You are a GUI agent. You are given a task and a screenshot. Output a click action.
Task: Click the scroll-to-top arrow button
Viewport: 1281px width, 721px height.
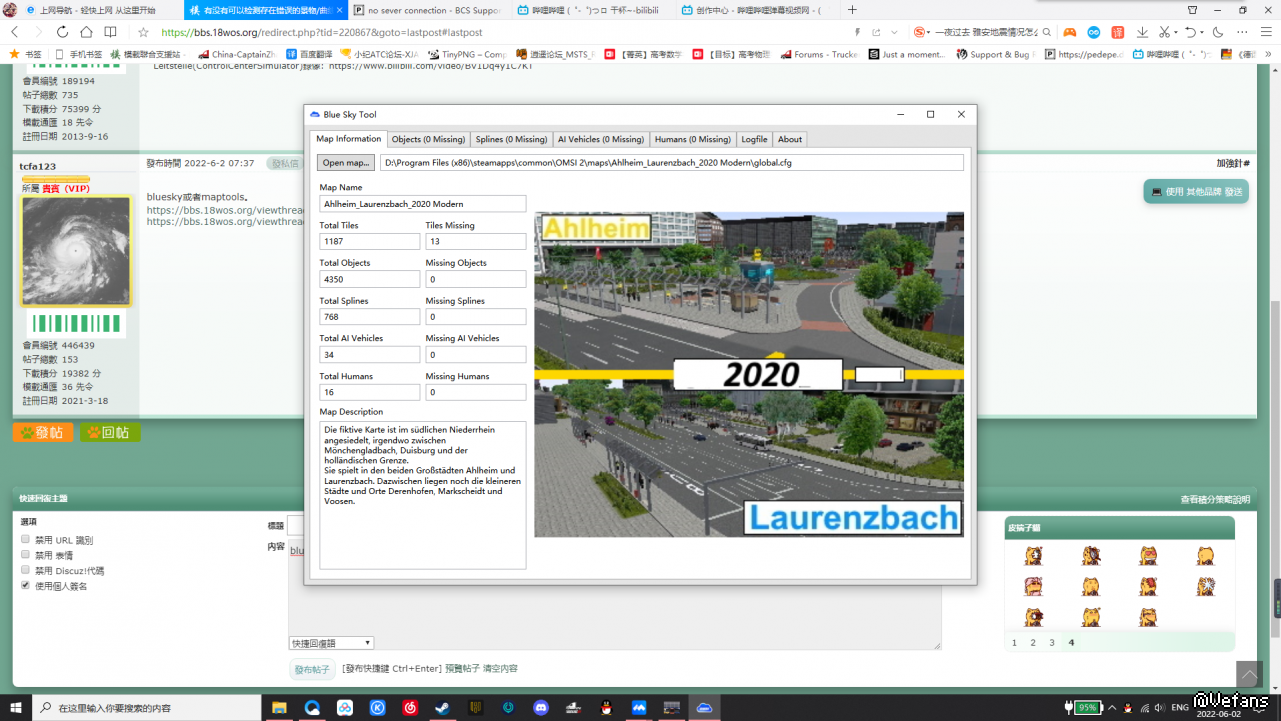point(1248,674)
